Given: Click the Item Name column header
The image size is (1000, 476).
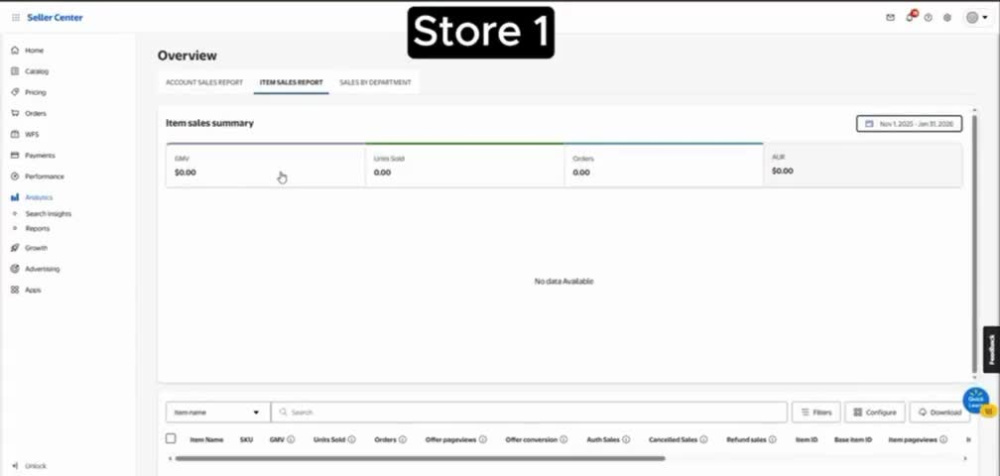Looking at the screenshot, I should [207, 440].
